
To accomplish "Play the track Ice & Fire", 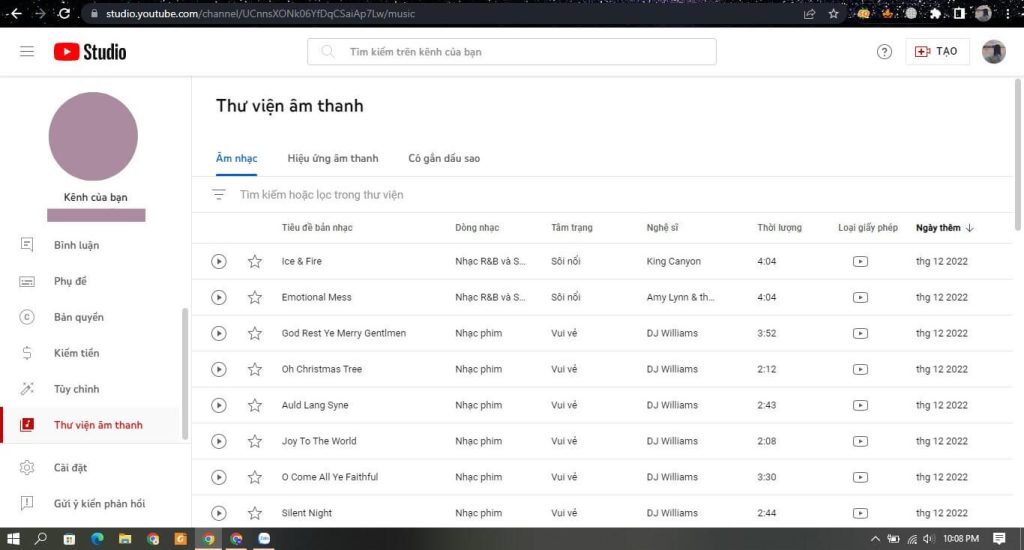I will pyautogui.click(x=219, y=261).
